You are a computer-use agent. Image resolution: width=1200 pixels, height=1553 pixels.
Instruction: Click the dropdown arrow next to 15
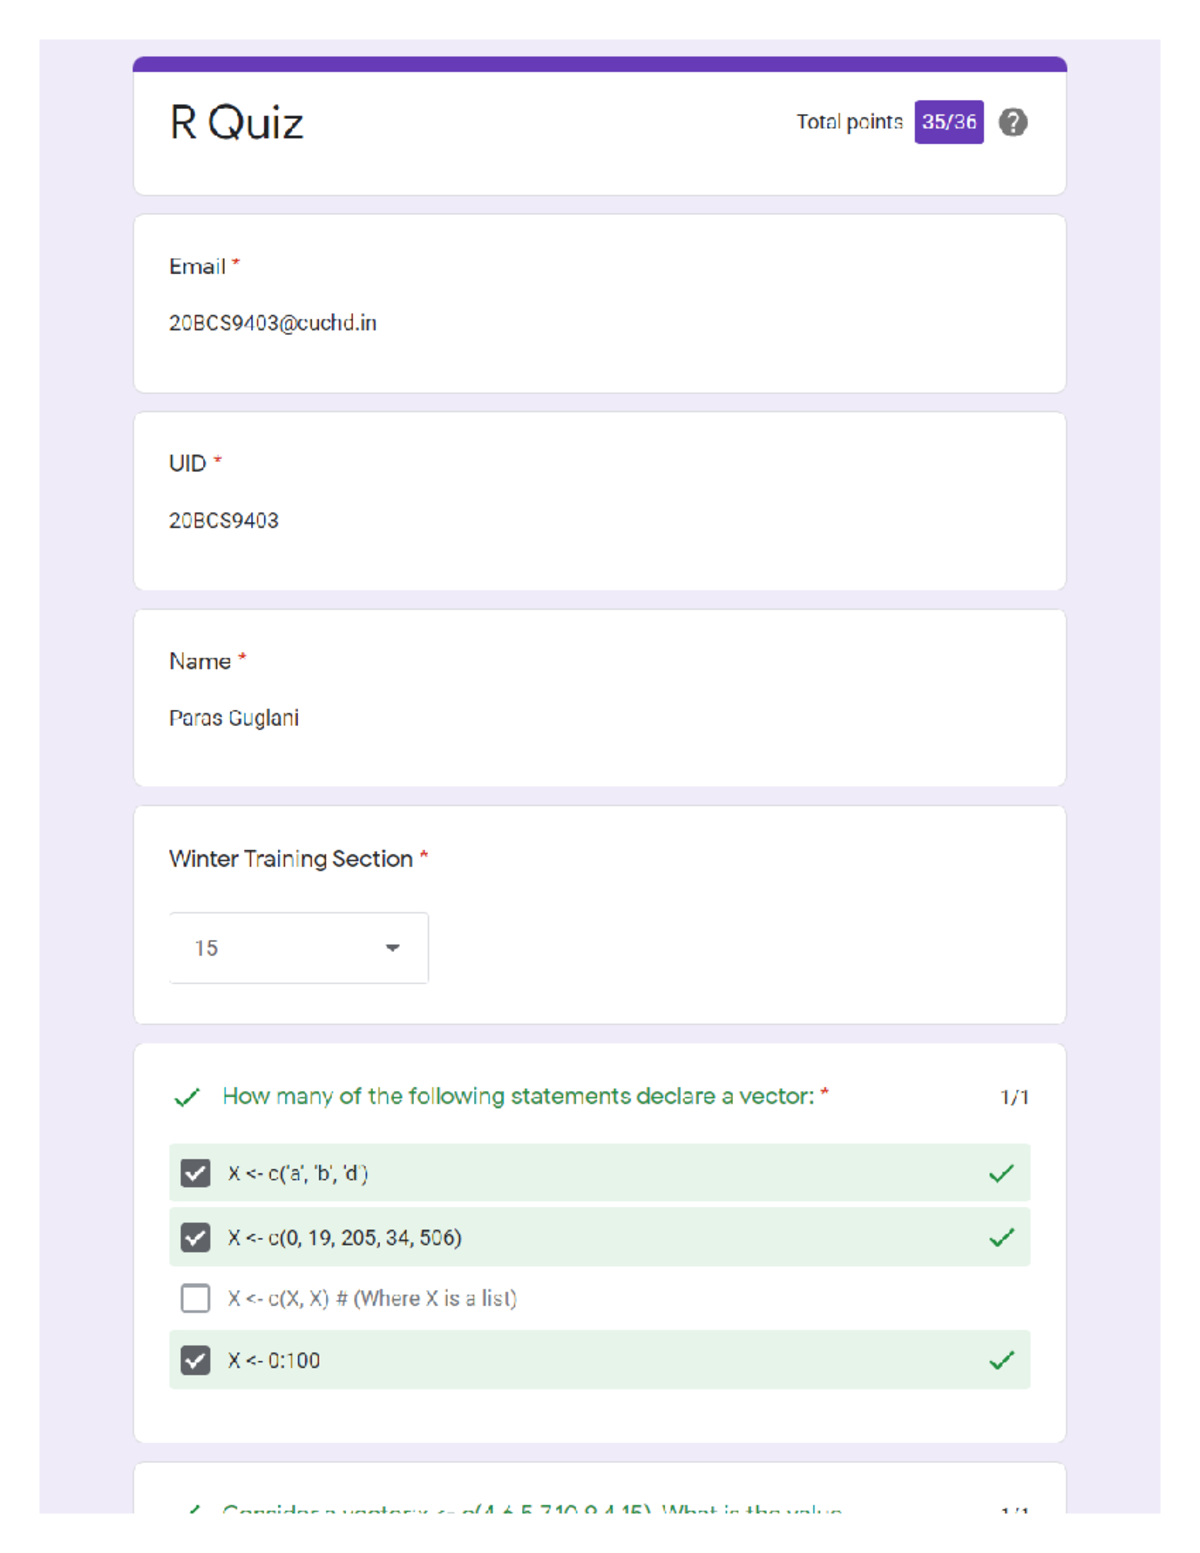(393, 948)
